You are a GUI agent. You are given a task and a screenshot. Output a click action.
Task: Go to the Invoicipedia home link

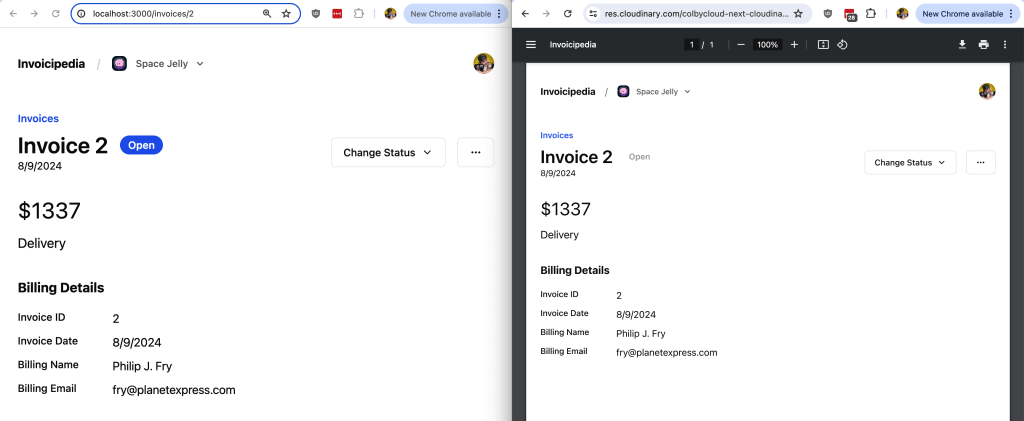tap(52, 63)
